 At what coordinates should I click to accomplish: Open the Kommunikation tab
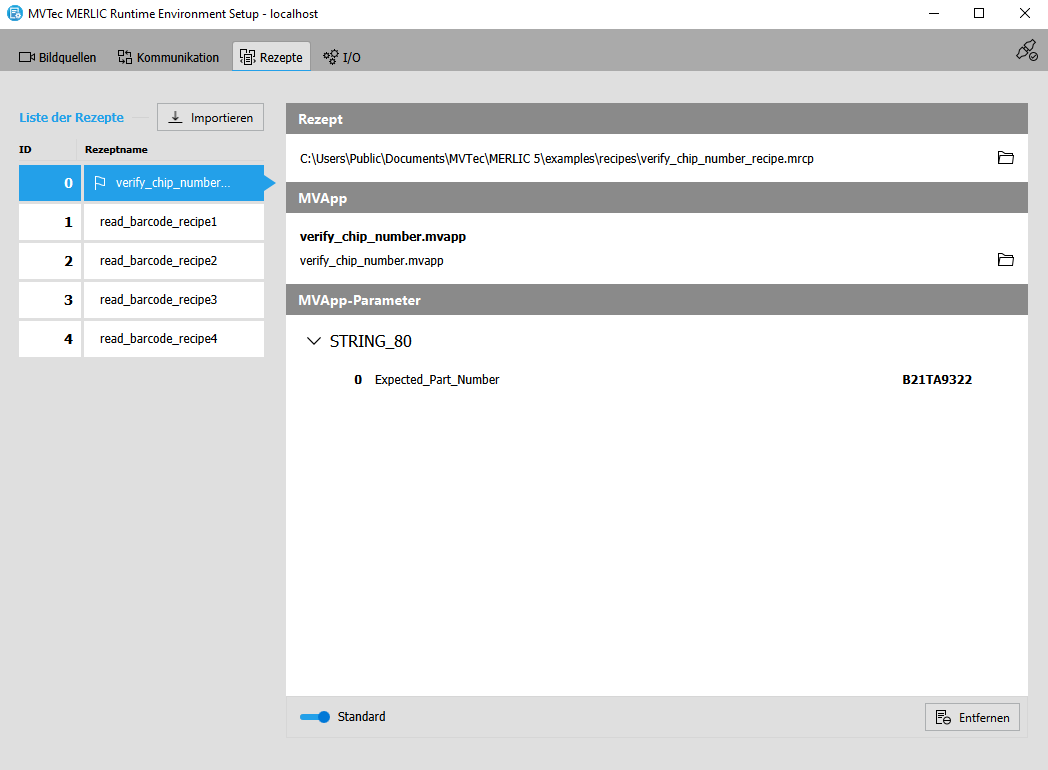click(168, 57)
